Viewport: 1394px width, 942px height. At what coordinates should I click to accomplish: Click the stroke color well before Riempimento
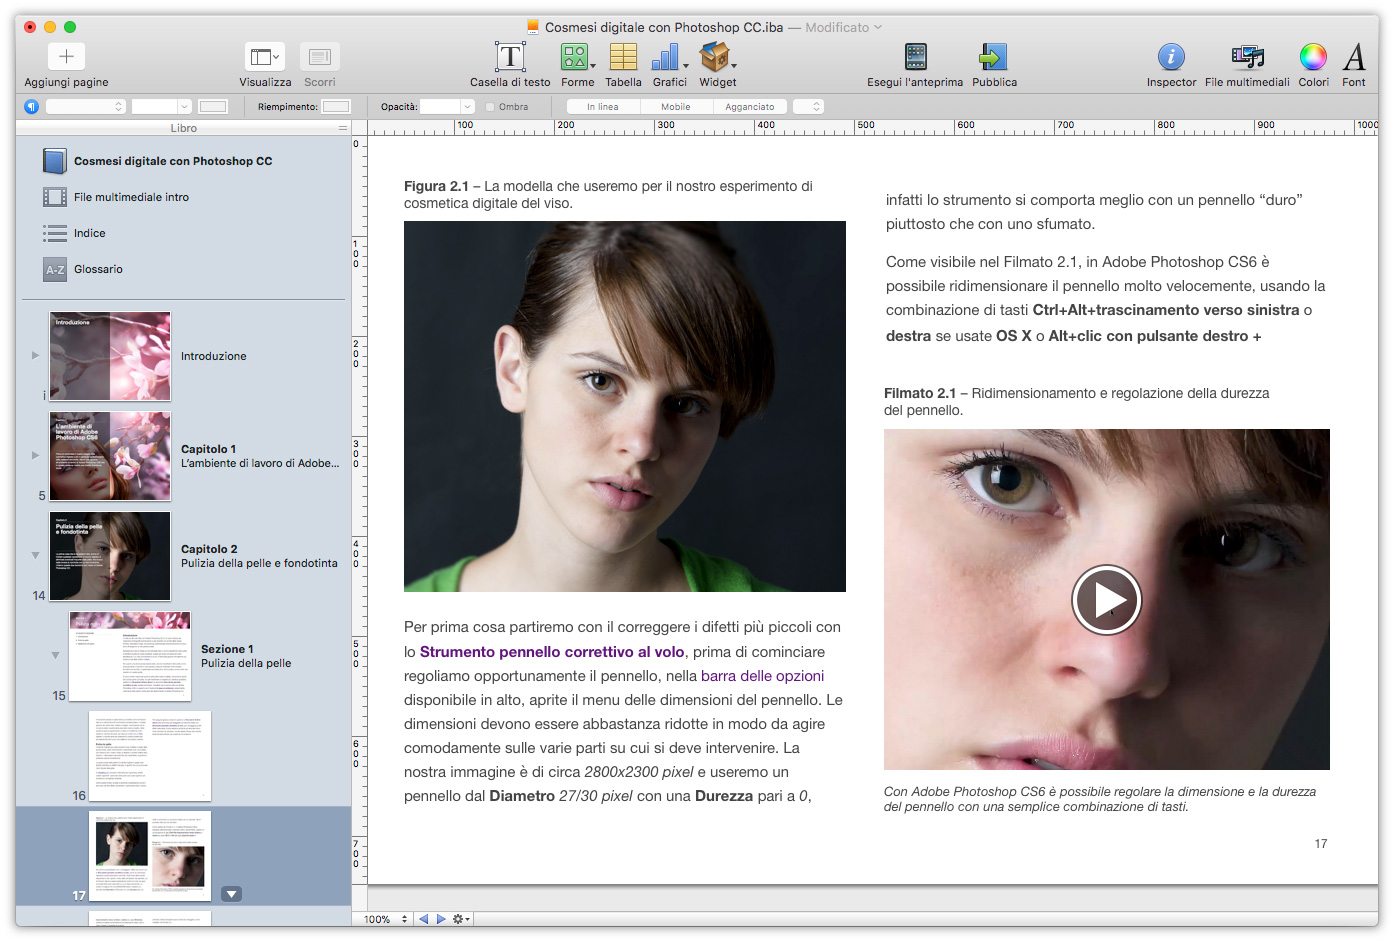pos(213,106)
